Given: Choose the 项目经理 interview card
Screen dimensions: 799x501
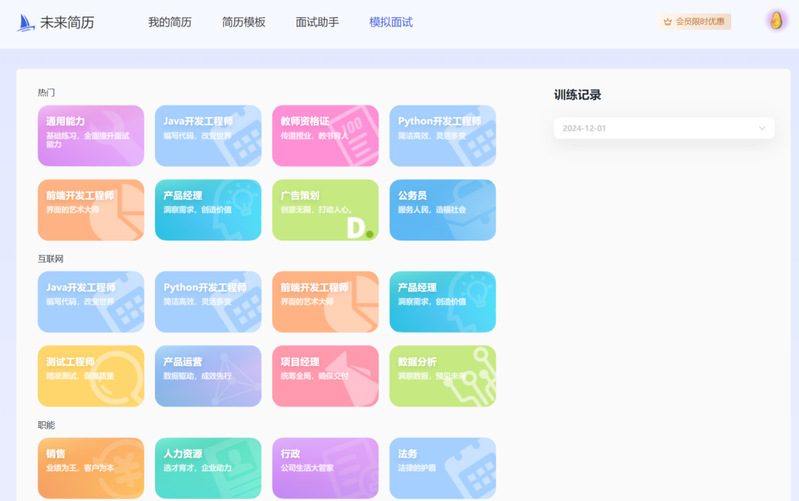Looking at the screenshot, I should [325, 376].
